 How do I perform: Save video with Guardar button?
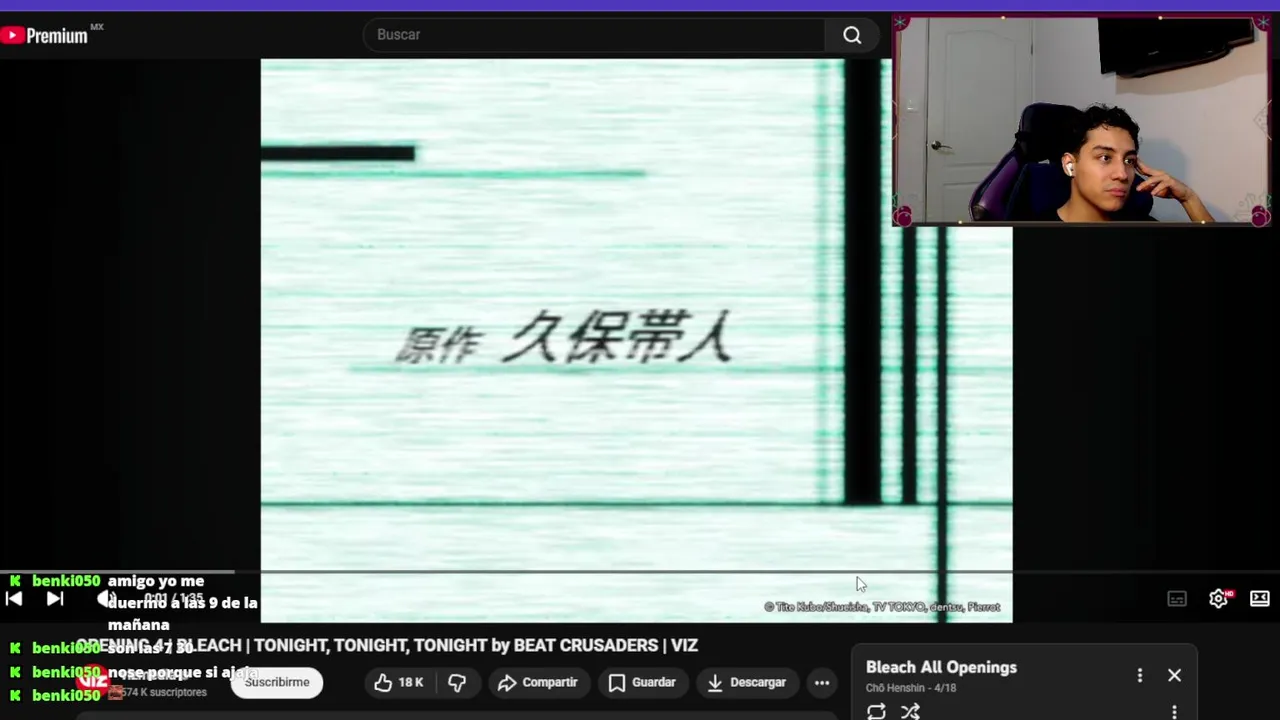642,682
